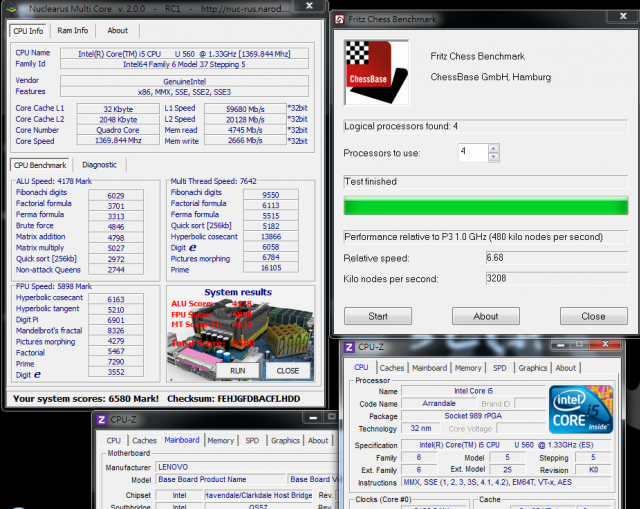
Task: Click the Kilo nodes per second value 3208
Action: point(556,278)
